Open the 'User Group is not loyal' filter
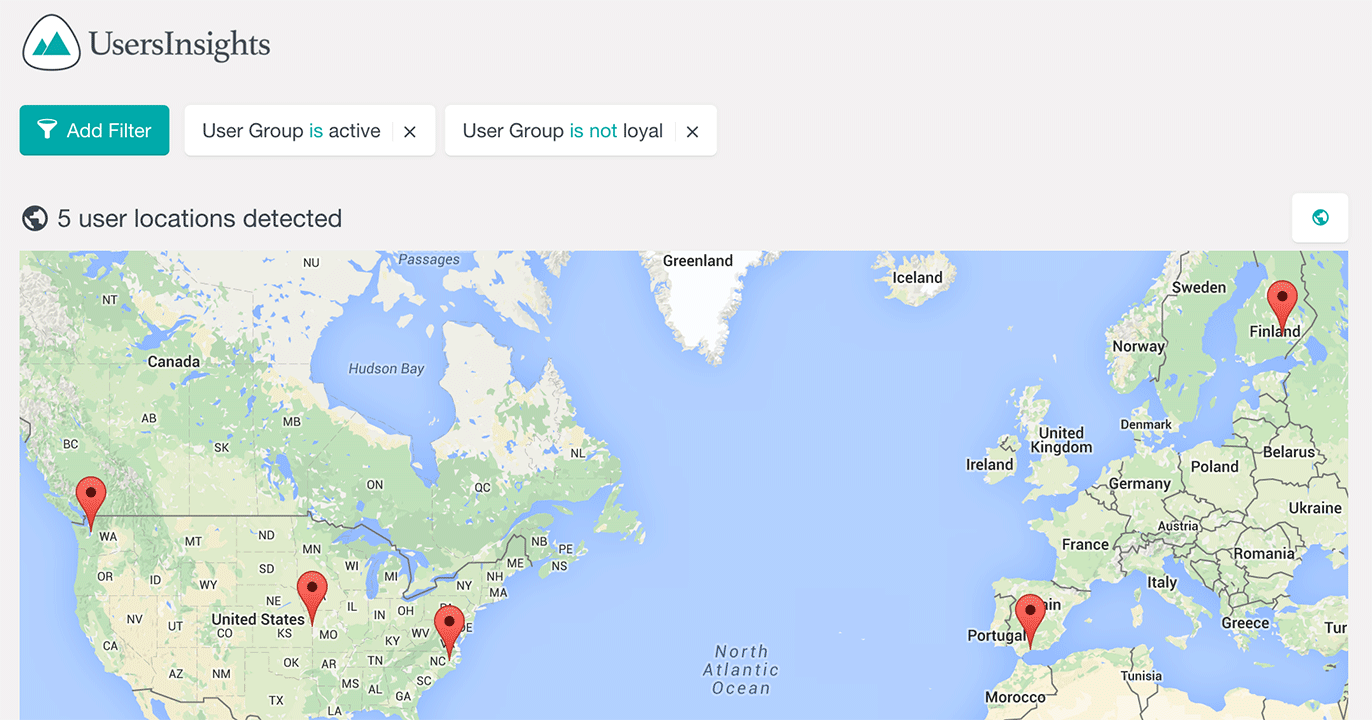1372x720 pixels. pos(562,131)
